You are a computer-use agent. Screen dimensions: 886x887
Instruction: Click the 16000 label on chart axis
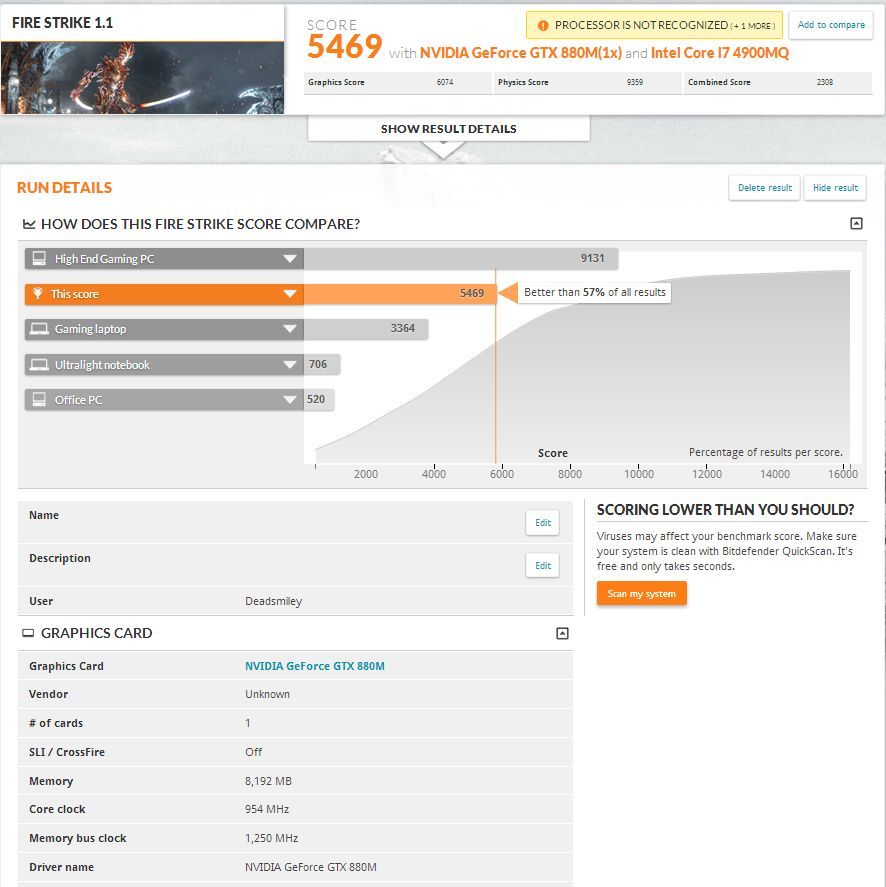tap(842, 474)
